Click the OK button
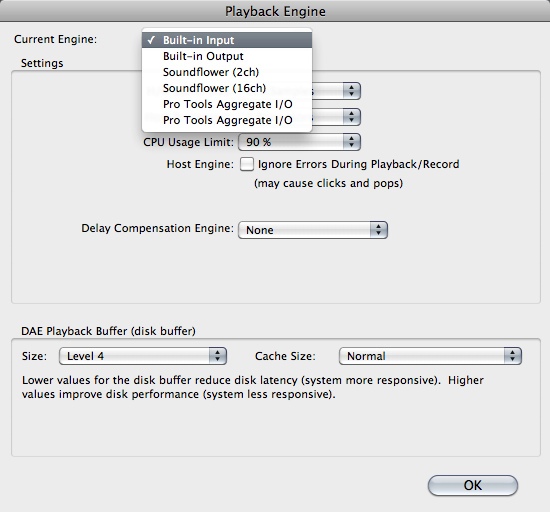 tap(473, 485)
